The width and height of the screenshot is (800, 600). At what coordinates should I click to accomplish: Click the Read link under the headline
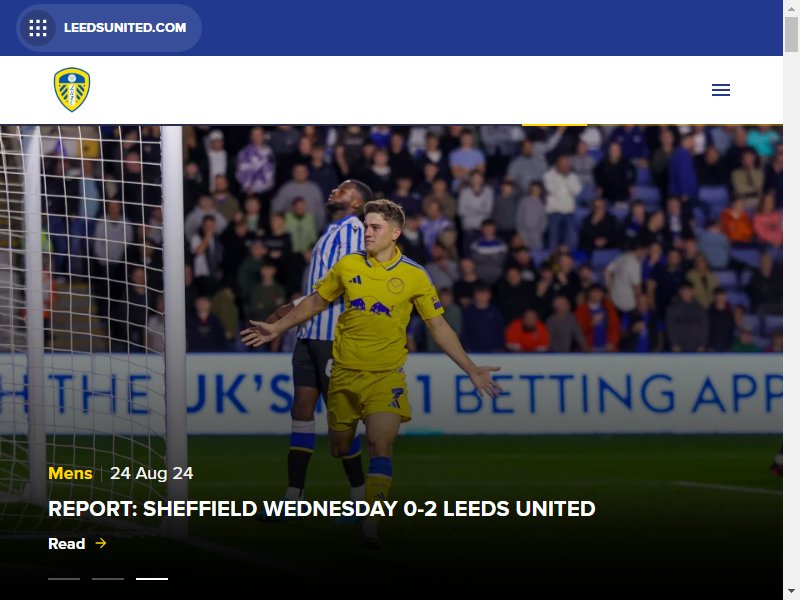click(x=66, y=543)
